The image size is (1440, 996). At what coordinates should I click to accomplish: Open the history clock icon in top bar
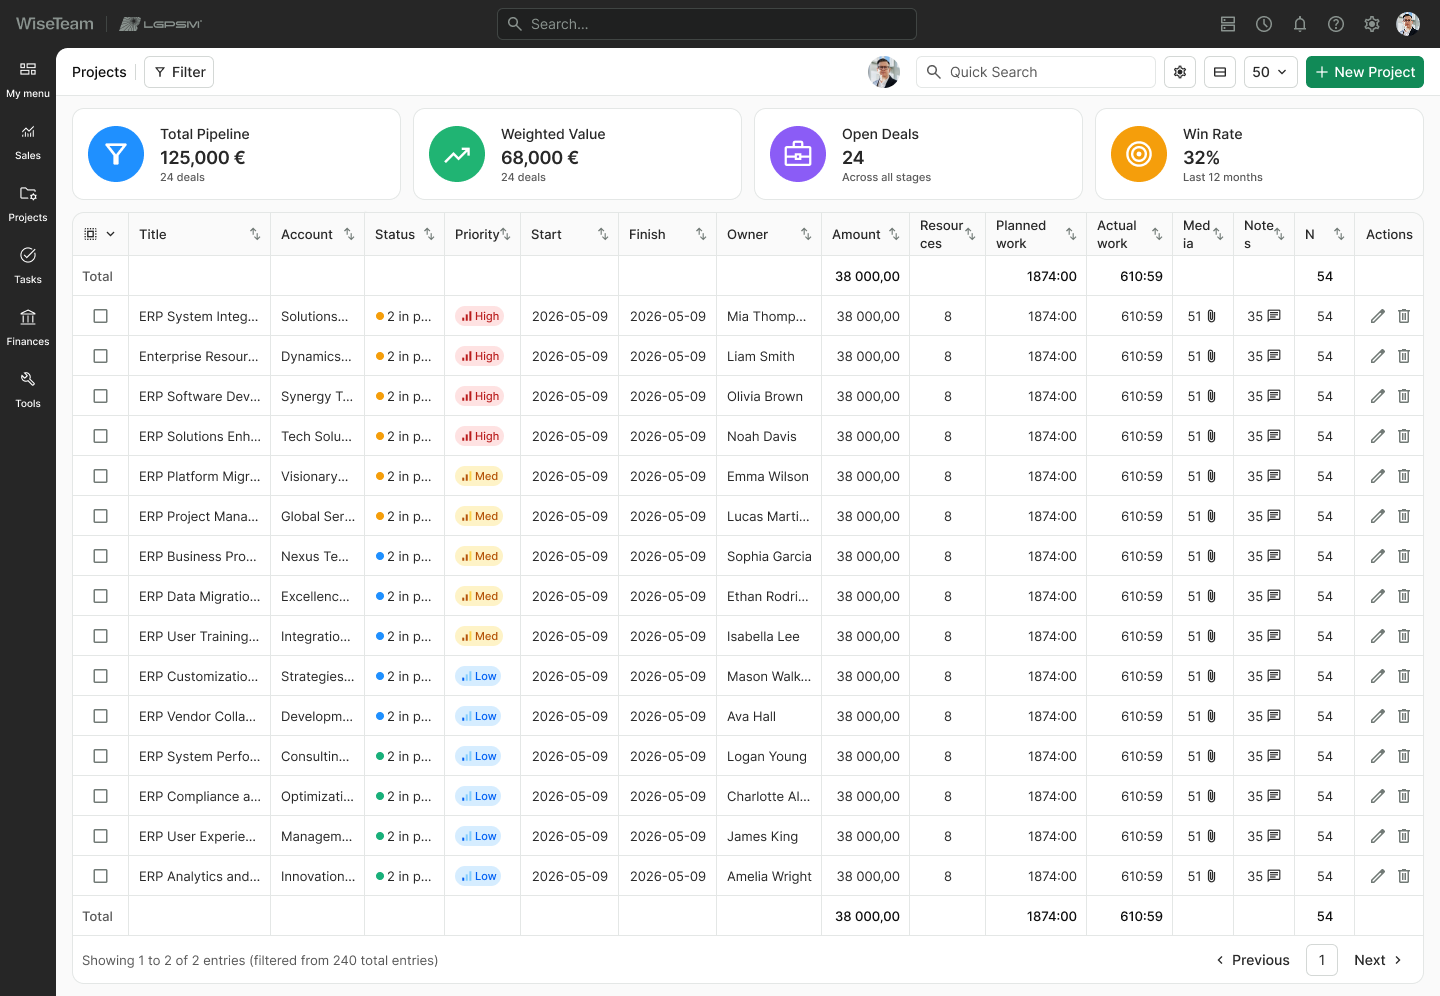(x=1264, y=24)
